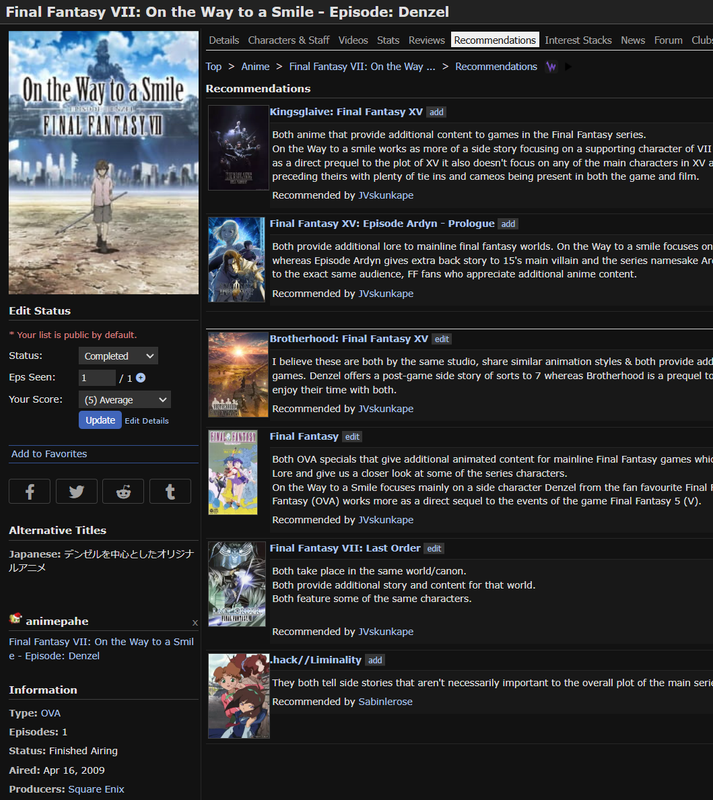
Task: Click edit next to Brotherhood: Final Fantasy XV
Action: point(441,339)
